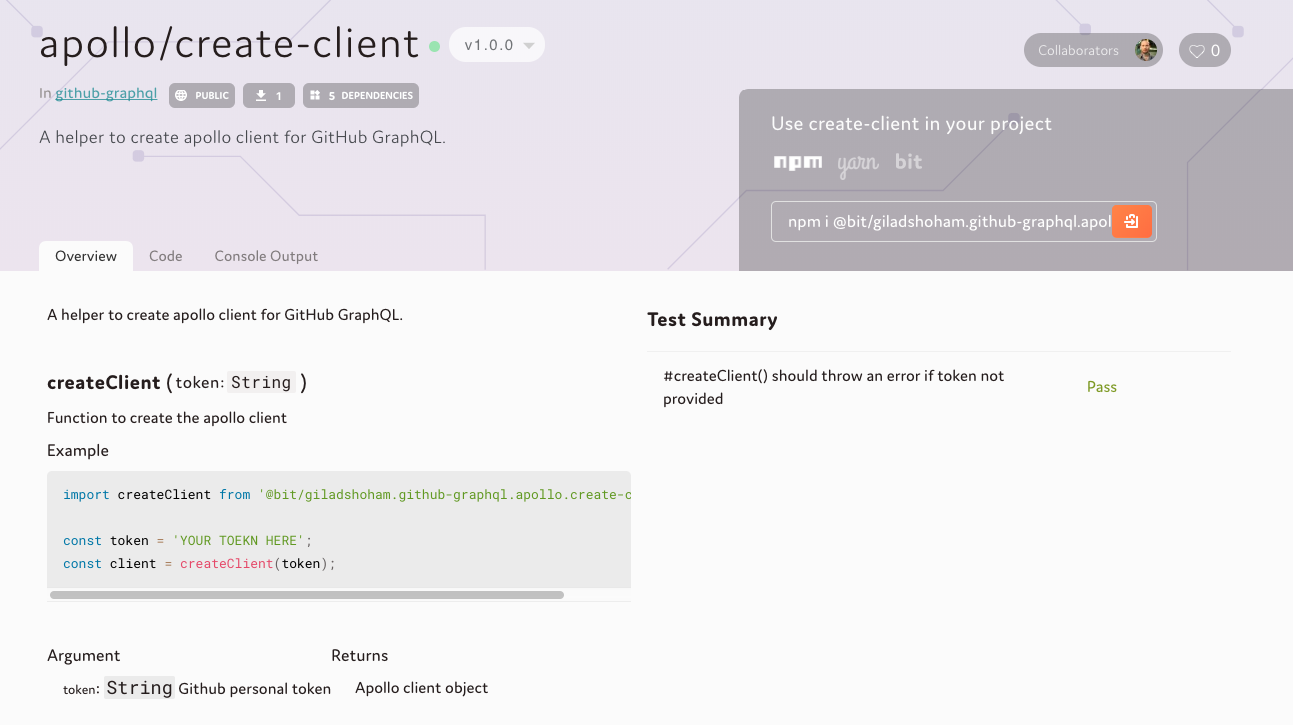Click the npm install command field
The image size is (1293, 725).
click(940, 222)
